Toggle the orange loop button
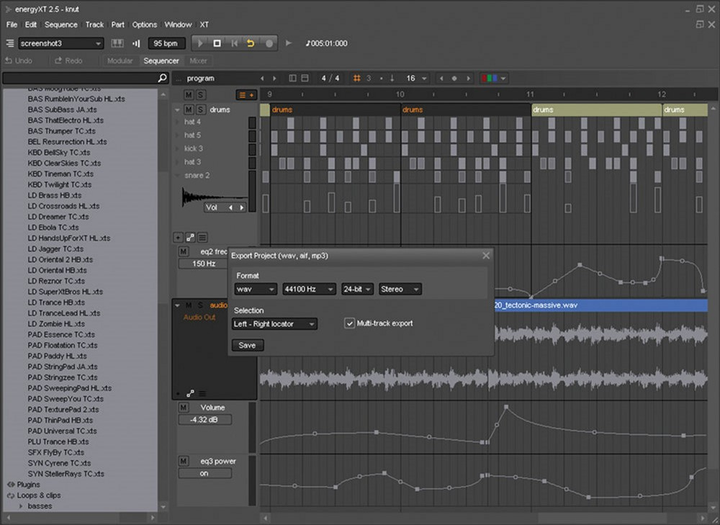Image resolution: width=720 pixels, height=525 pixels. point(251,43)
